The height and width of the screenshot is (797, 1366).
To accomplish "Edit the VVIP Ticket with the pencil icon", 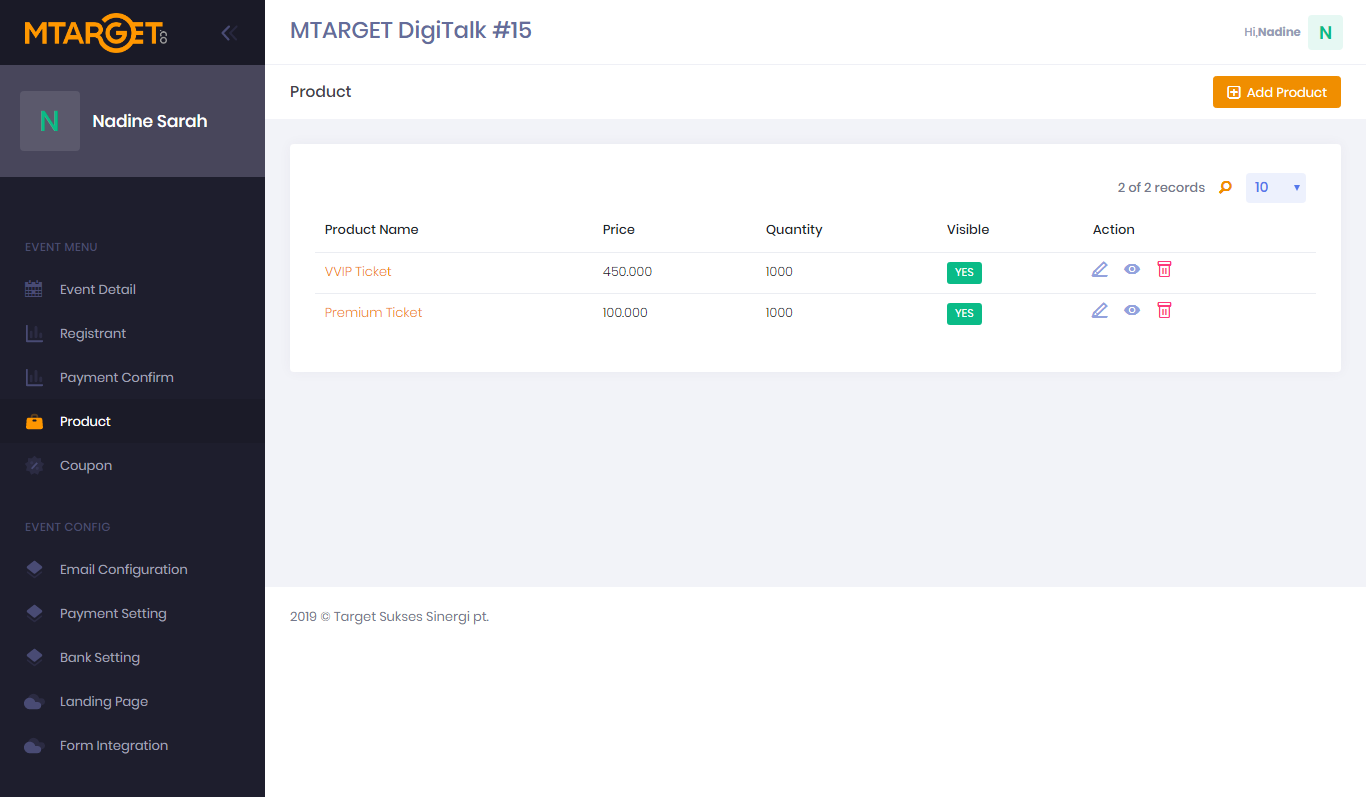I will 1100,269.
